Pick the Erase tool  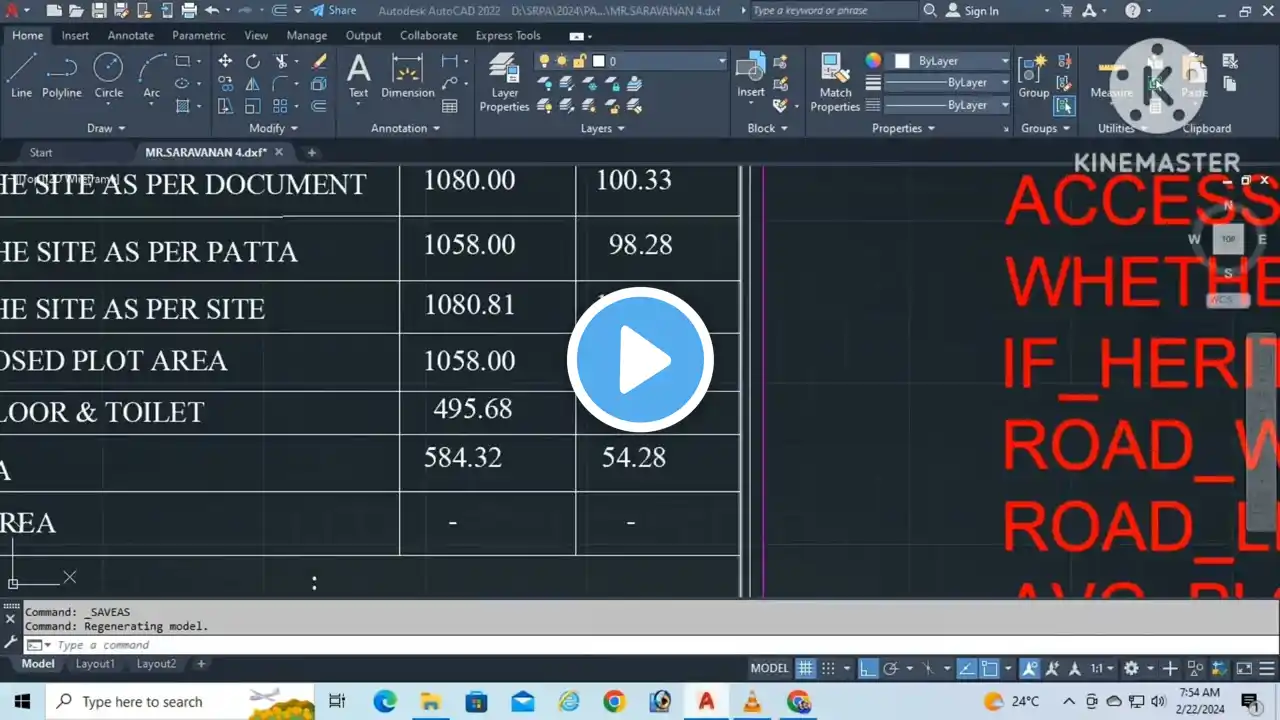tap(319, 61)
